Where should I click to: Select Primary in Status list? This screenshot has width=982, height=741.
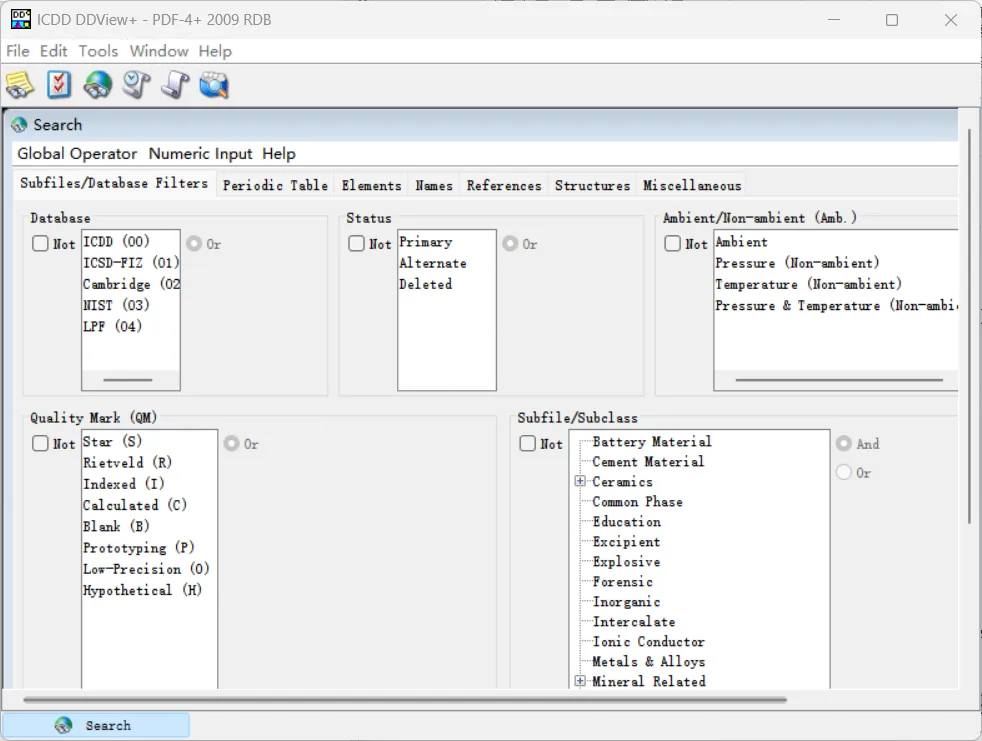(426, 242)
